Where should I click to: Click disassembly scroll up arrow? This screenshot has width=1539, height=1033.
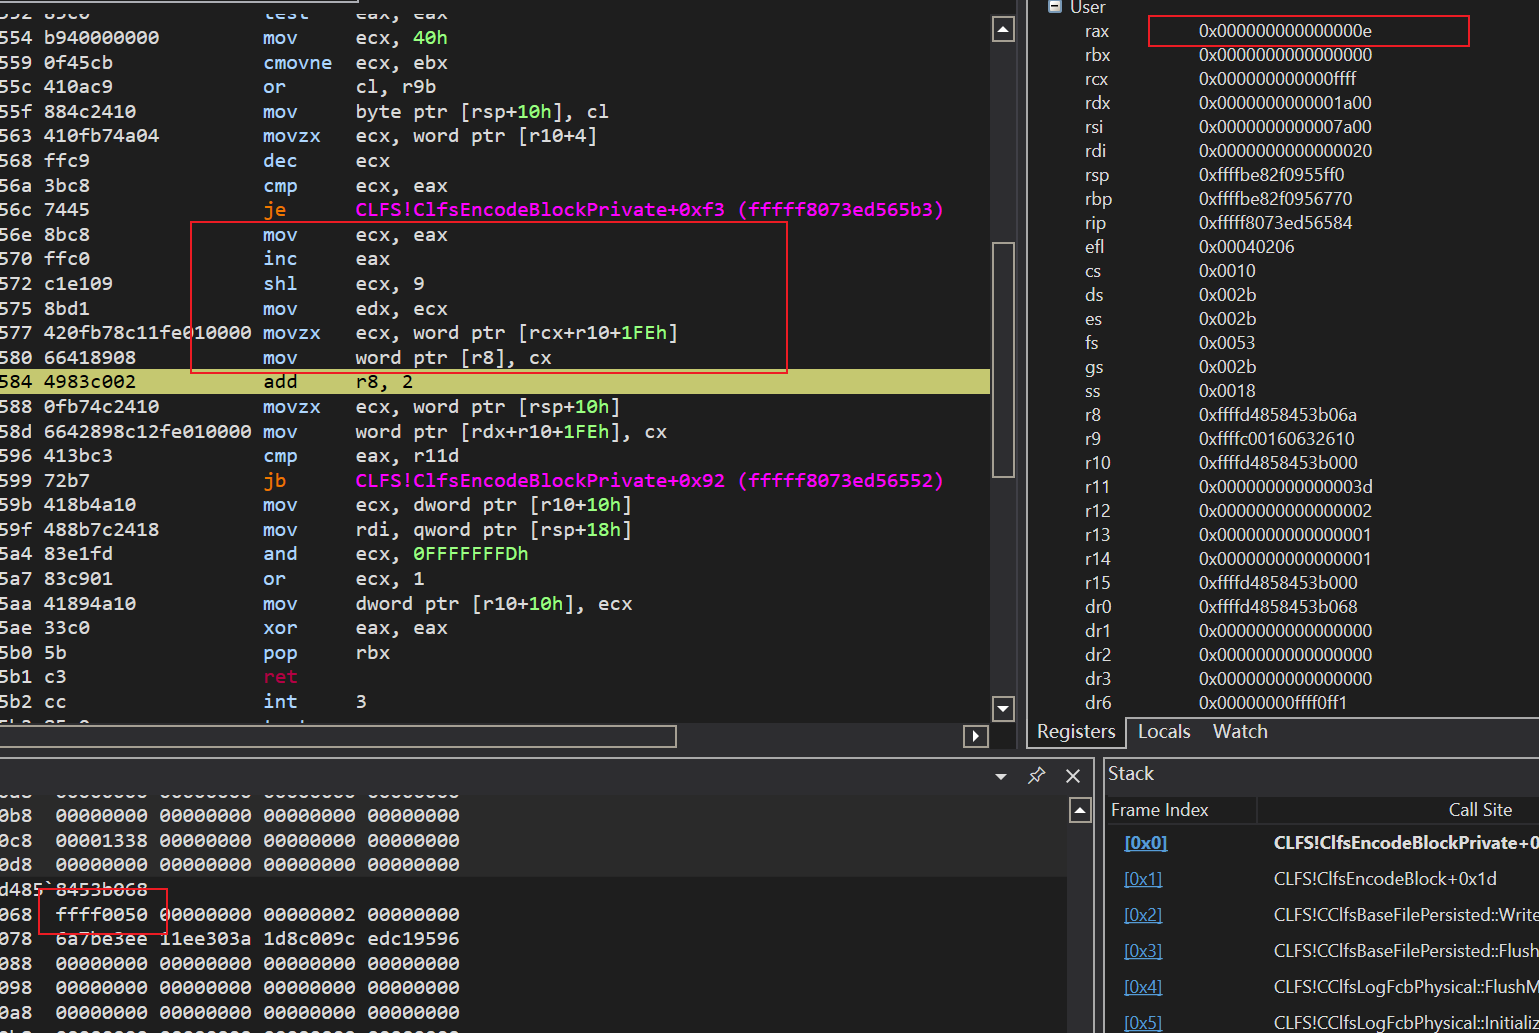pos(1003,30)
